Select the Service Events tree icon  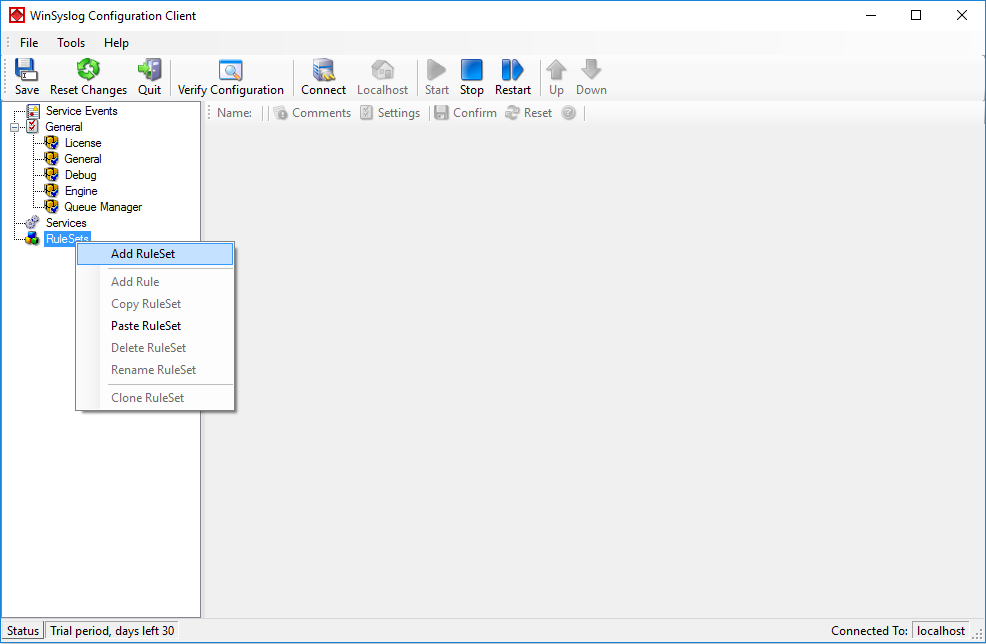click(33, 111)
